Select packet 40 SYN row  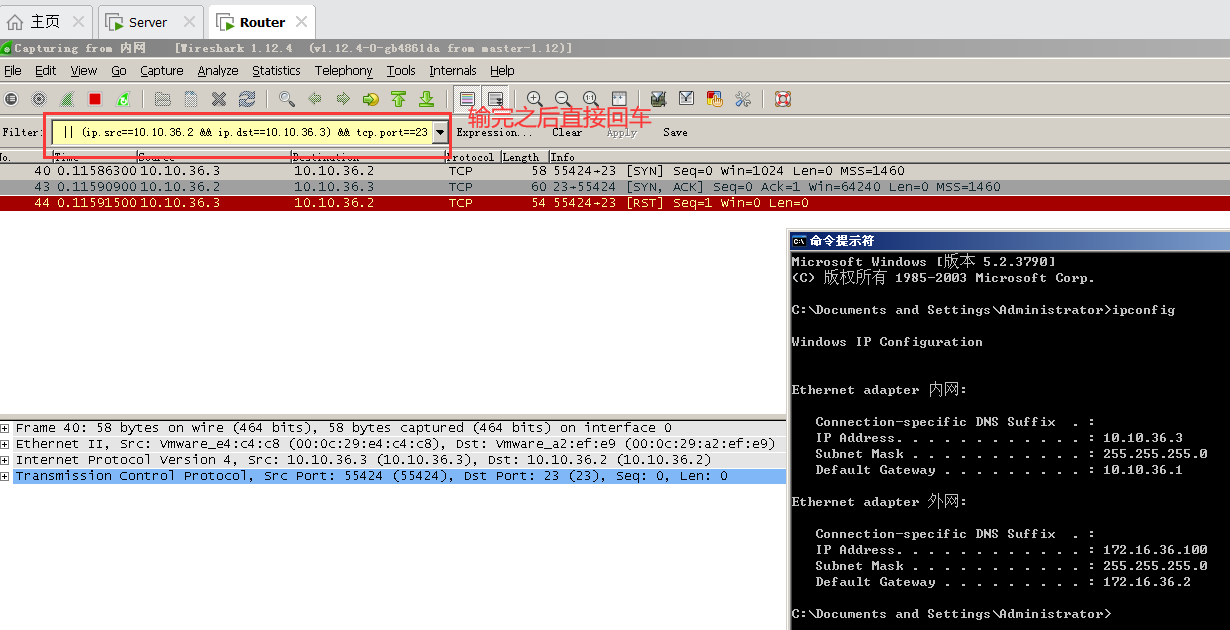tap(615, 171)
